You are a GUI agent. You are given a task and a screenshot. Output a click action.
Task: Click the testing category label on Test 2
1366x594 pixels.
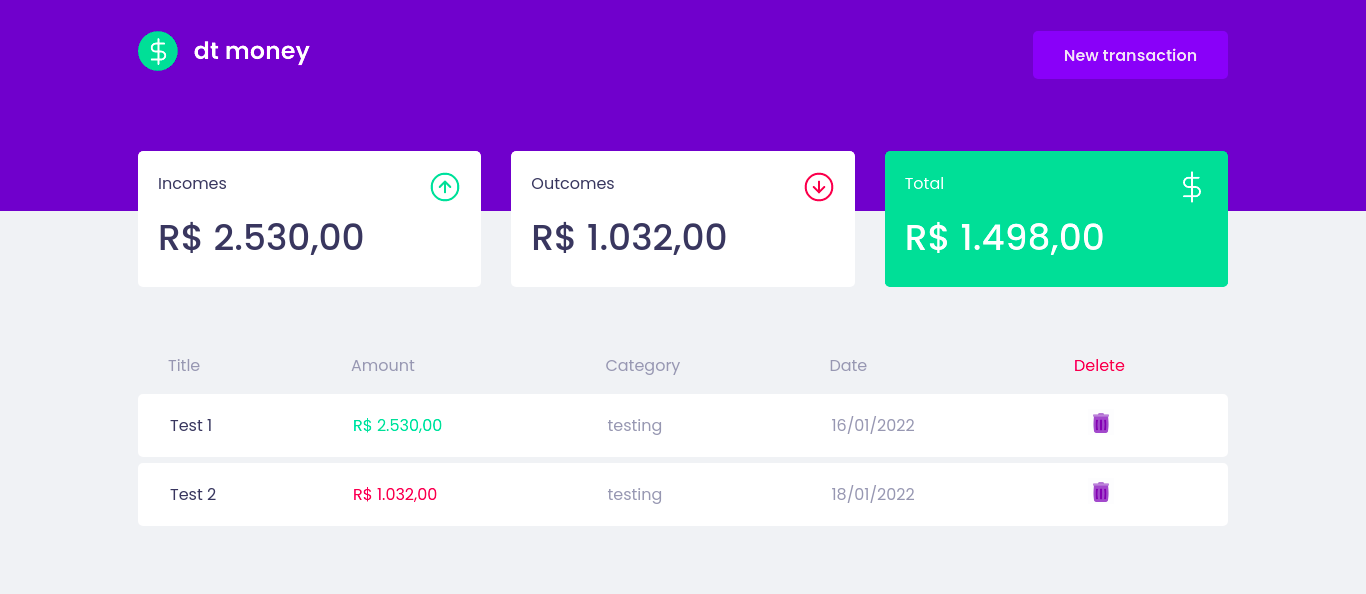pos(634,493)
